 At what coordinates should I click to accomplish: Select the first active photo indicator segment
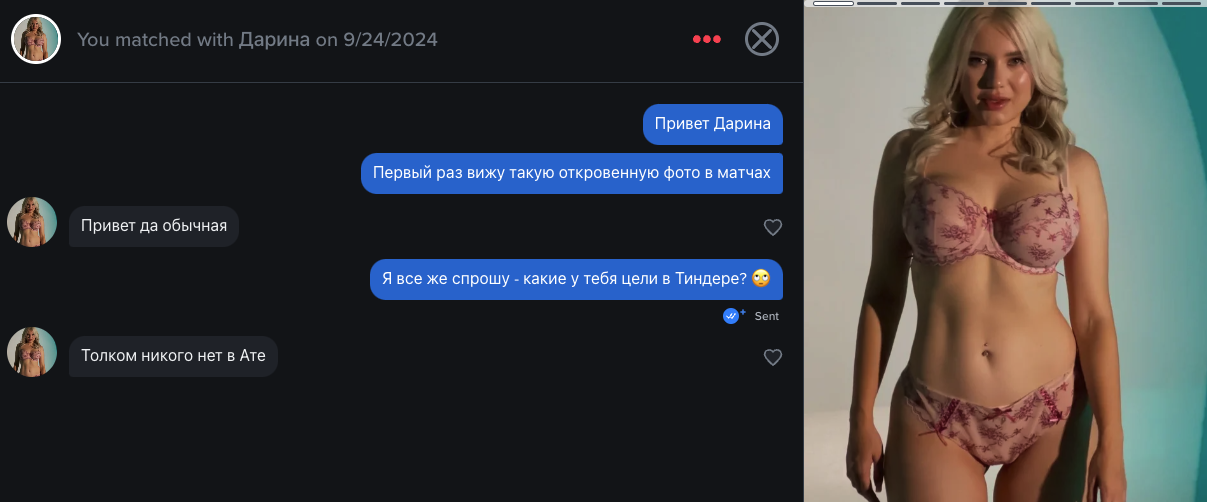(x=833, y=3)
